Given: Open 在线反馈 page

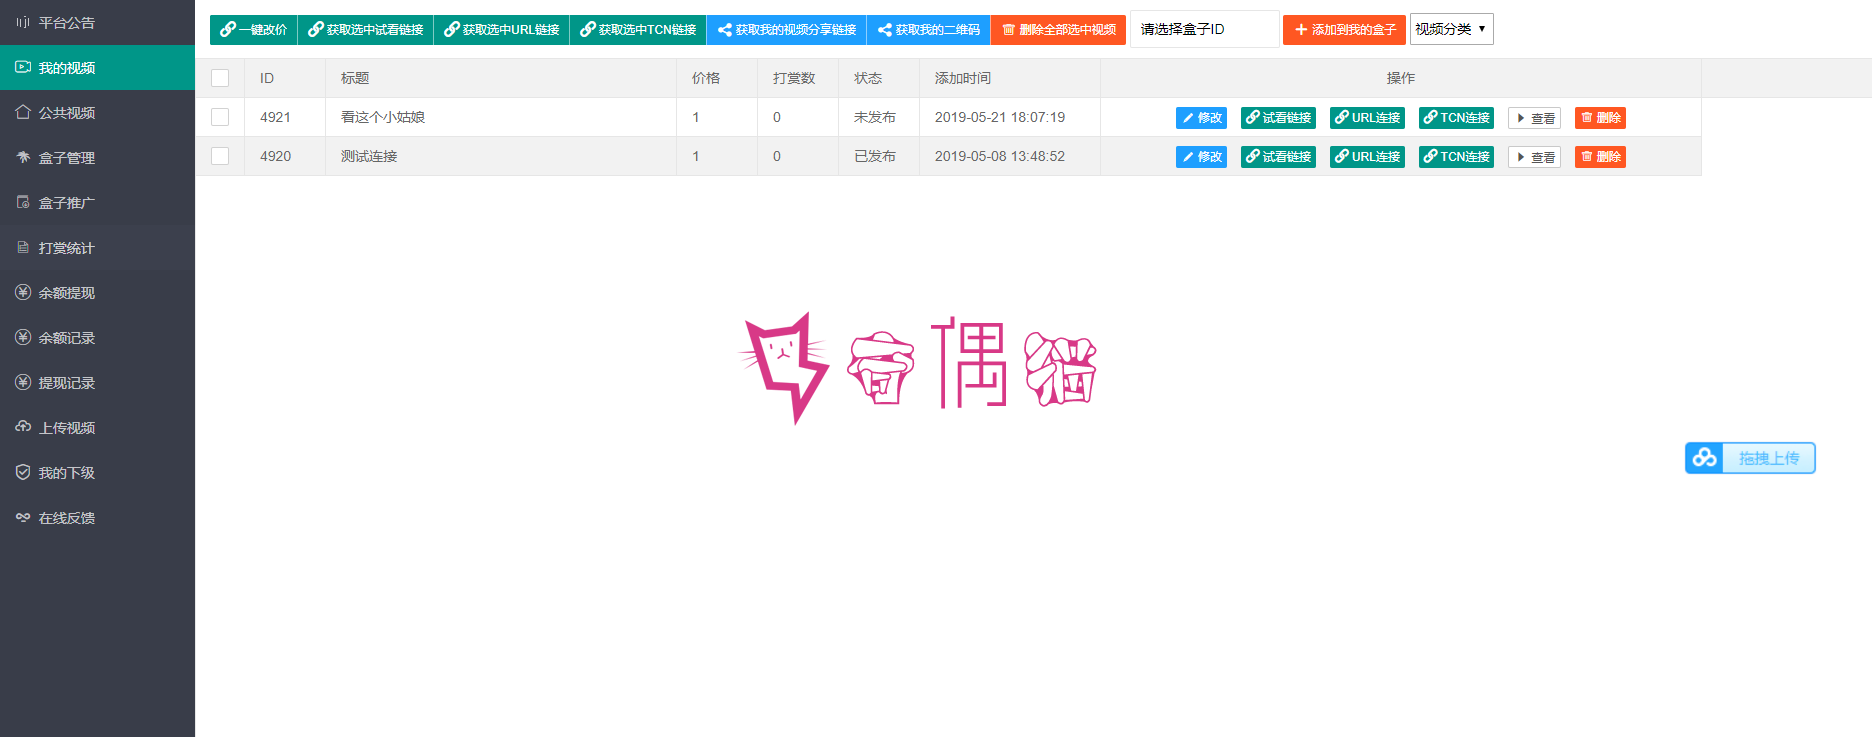Looking at the screenshot, I should (x=97, y=517).
